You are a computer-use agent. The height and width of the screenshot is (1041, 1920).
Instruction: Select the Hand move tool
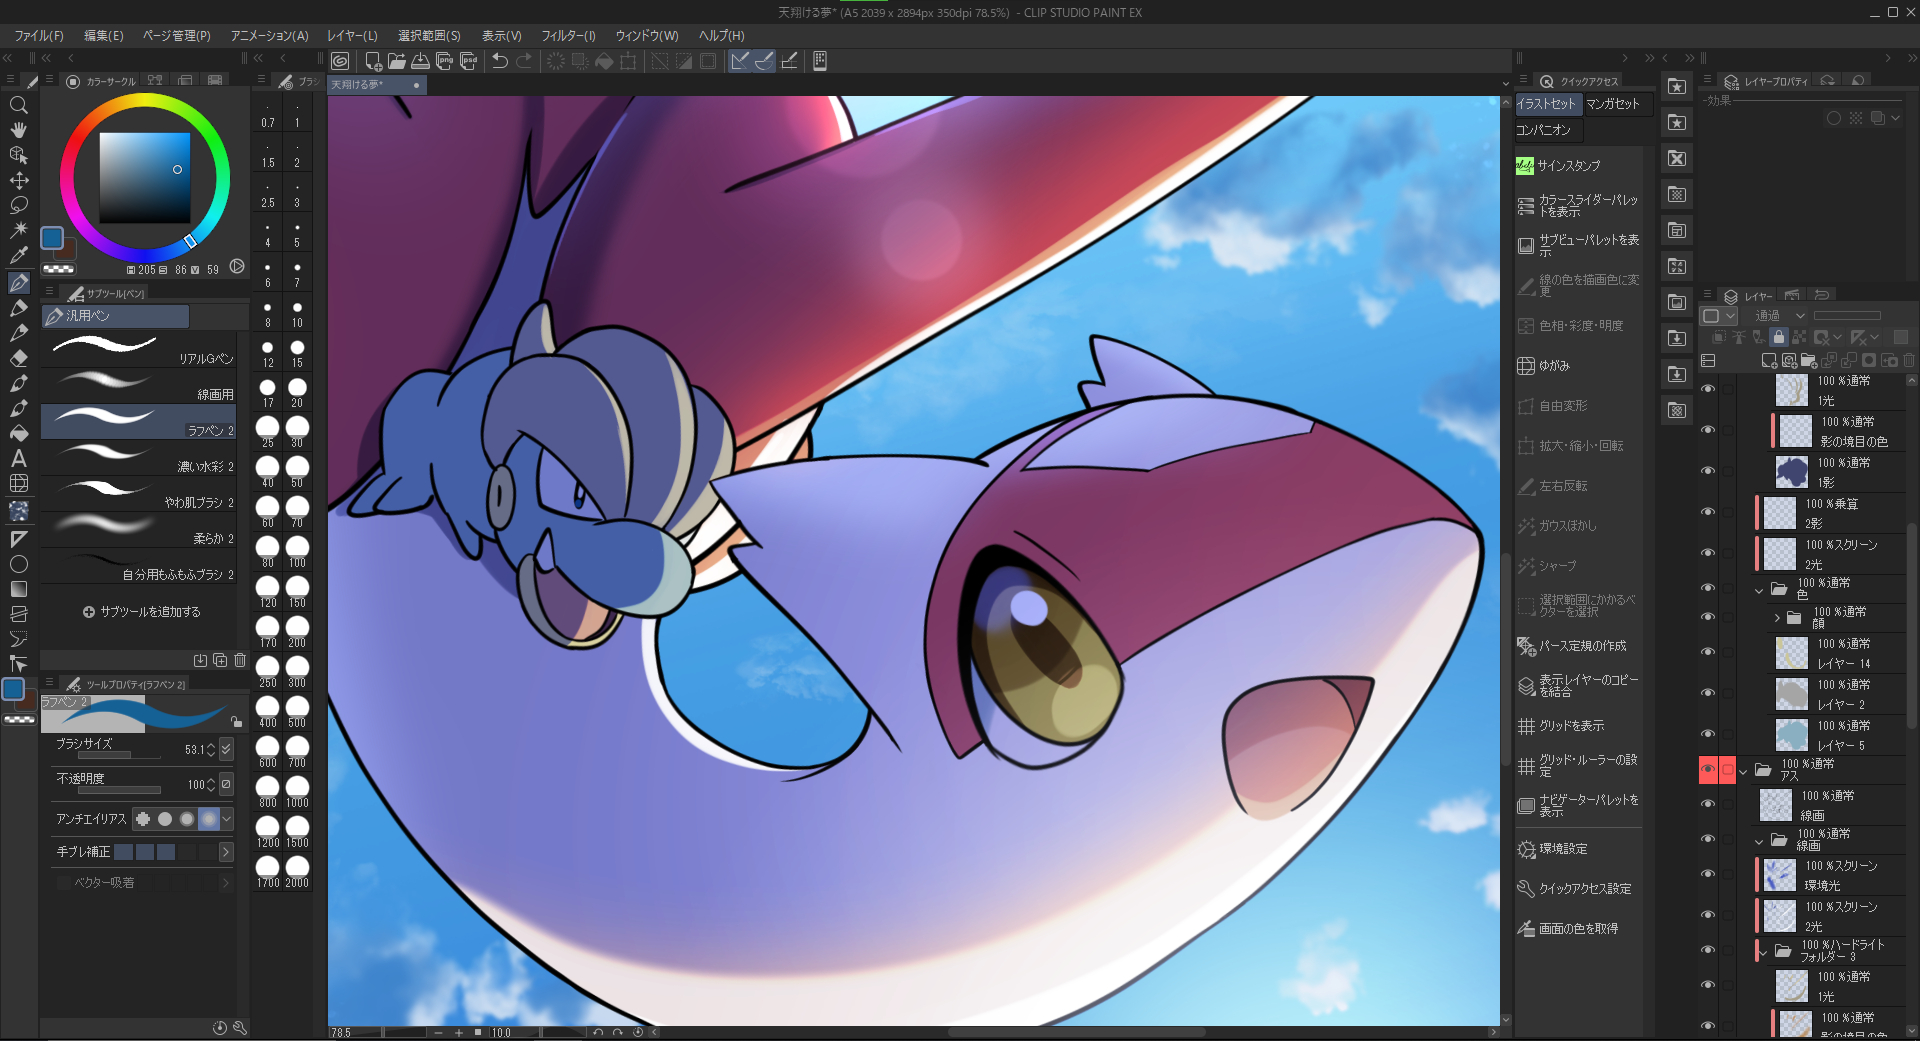(18, 130)
